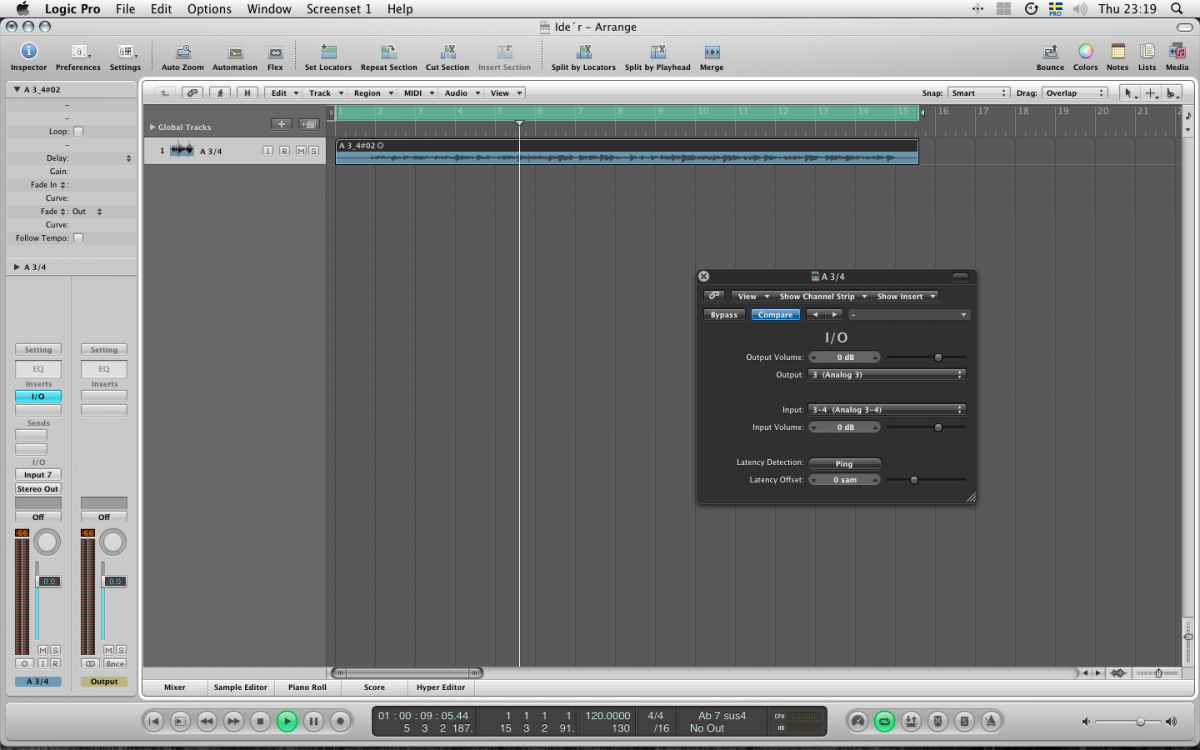Toggle the Compare button in the I/O plugin
Screen dimensions: 1200x750
(x=775, y=315)
